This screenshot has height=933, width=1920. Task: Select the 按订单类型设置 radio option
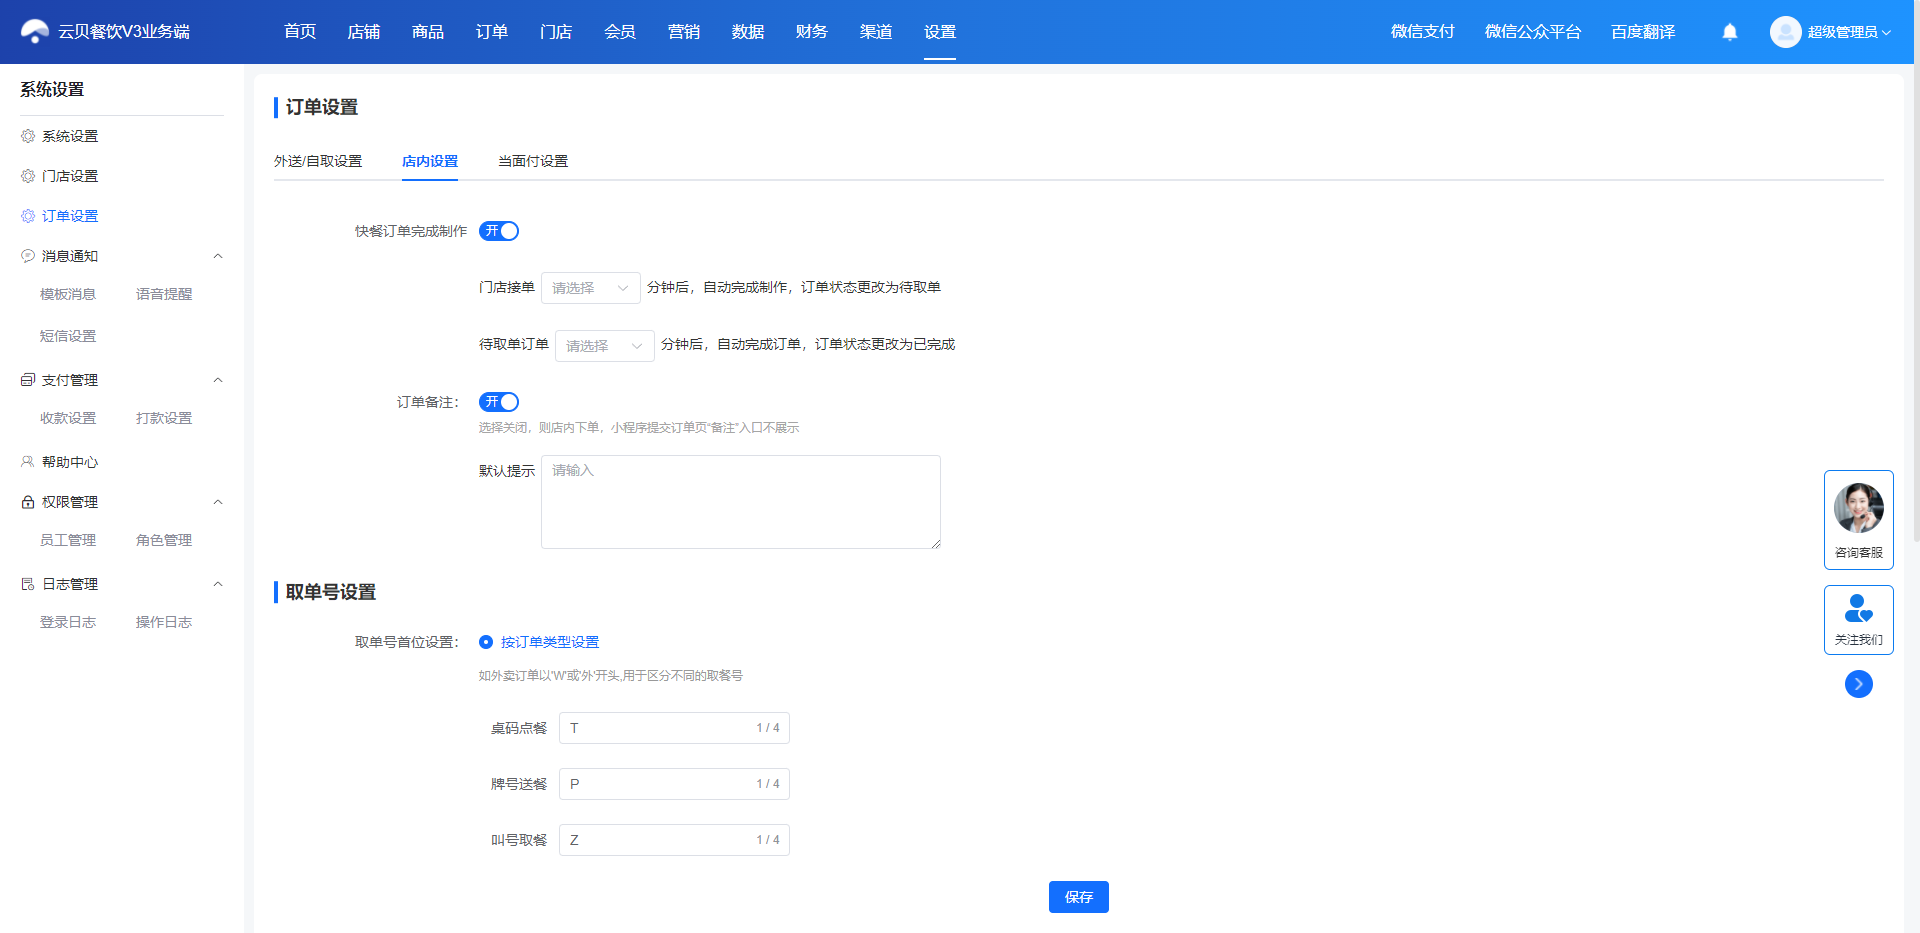tap(486, 642)
